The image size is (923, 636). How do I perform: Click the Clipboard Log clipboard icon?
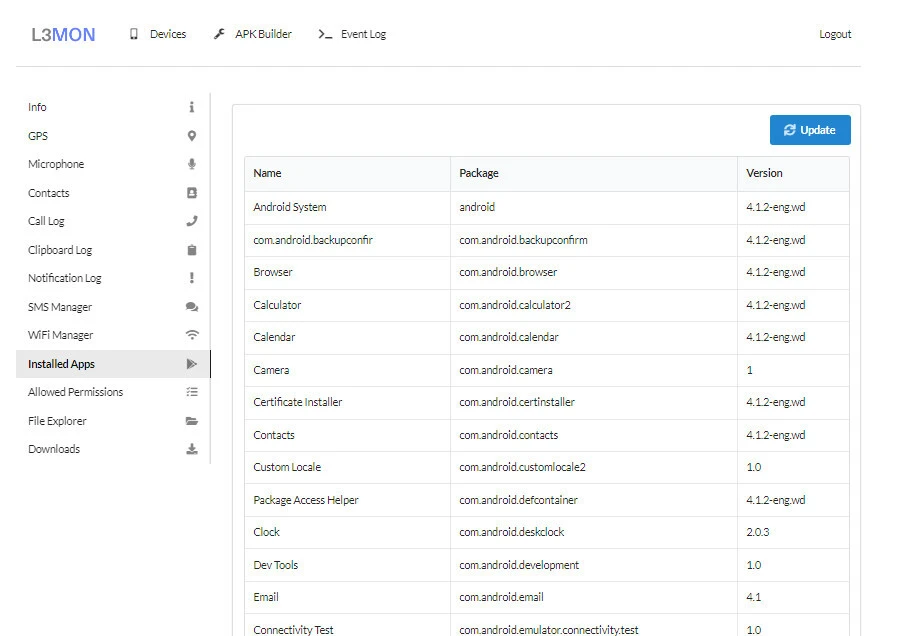pyautogui.click(x=192, y=250)
